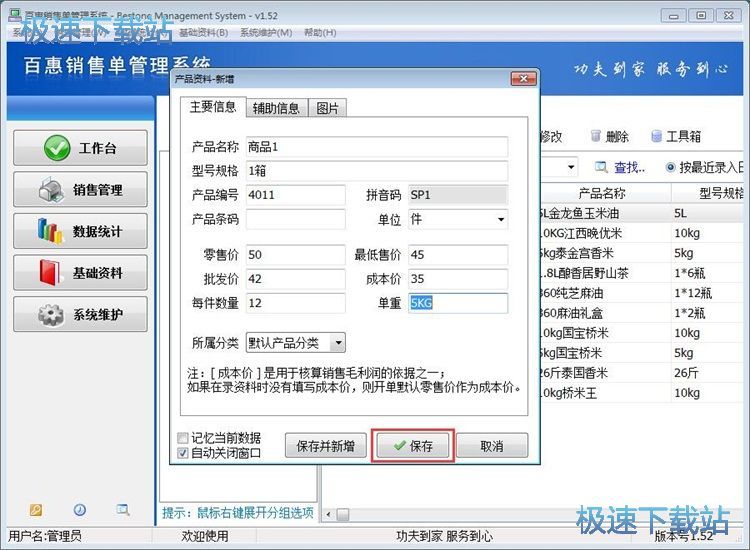Screen dimensions: 750x550
Task: Click the 查找 search icon
Action: [x=601, y=167]
